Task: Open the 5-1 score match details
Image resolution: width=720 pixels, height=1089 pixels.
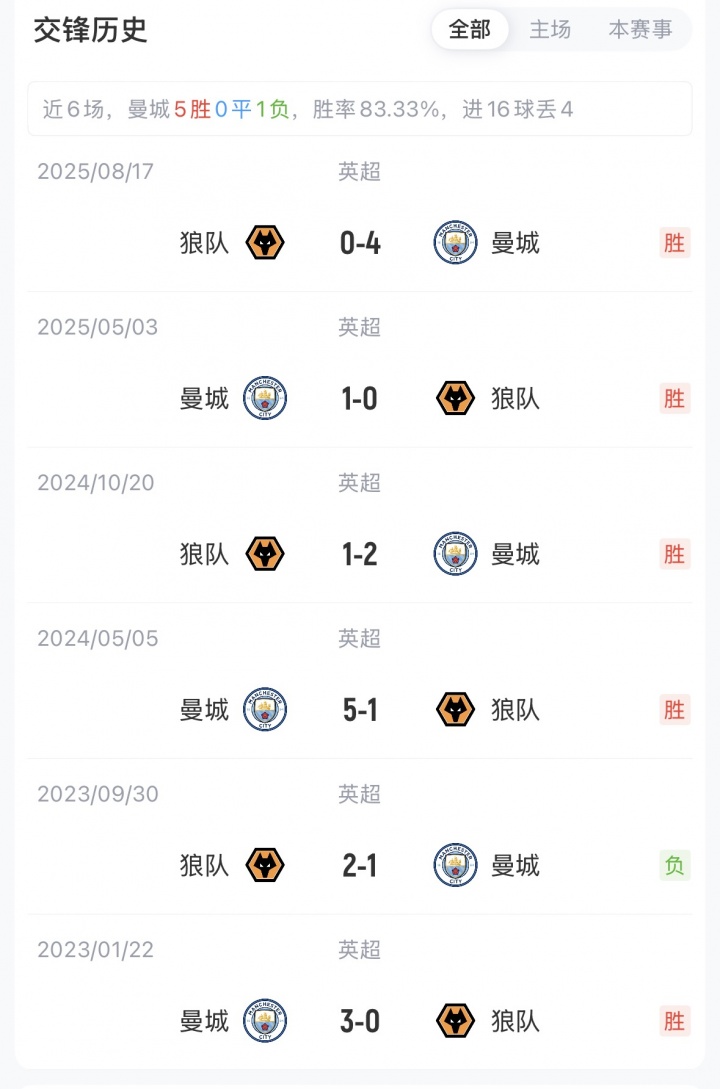Action: tap(360, 710)
